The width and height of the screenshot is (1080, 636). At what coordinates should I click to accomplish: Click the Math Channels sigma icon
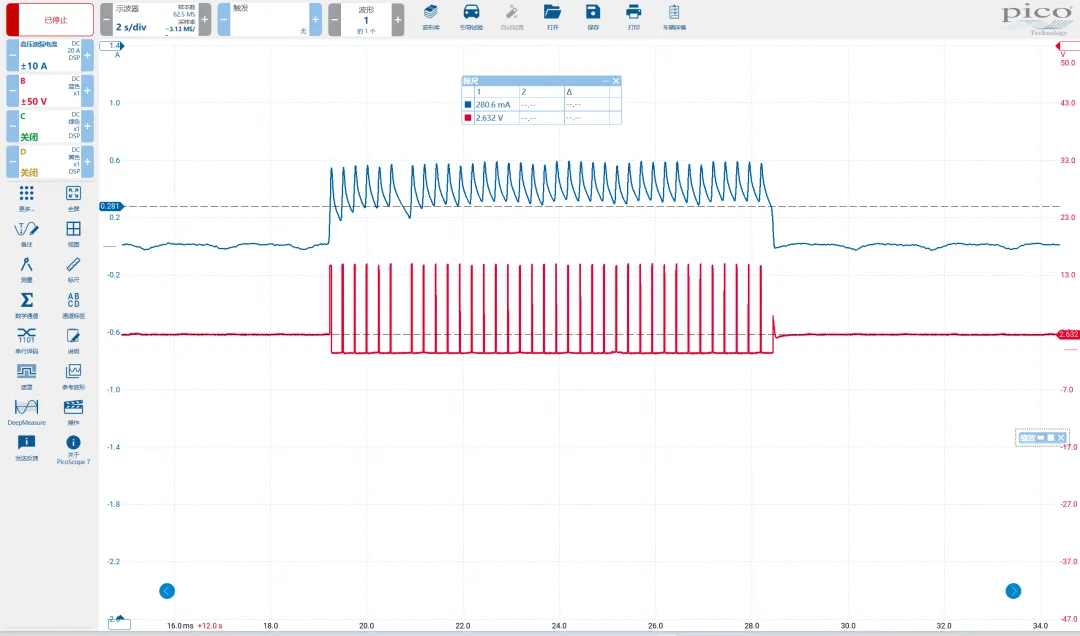tap(27, 303)
